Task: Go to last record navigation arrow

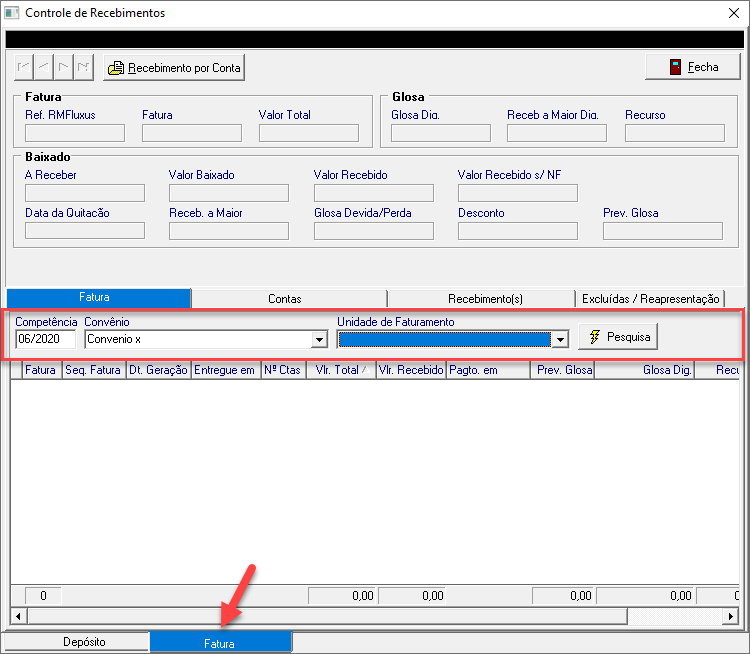Action: [83, 67]
